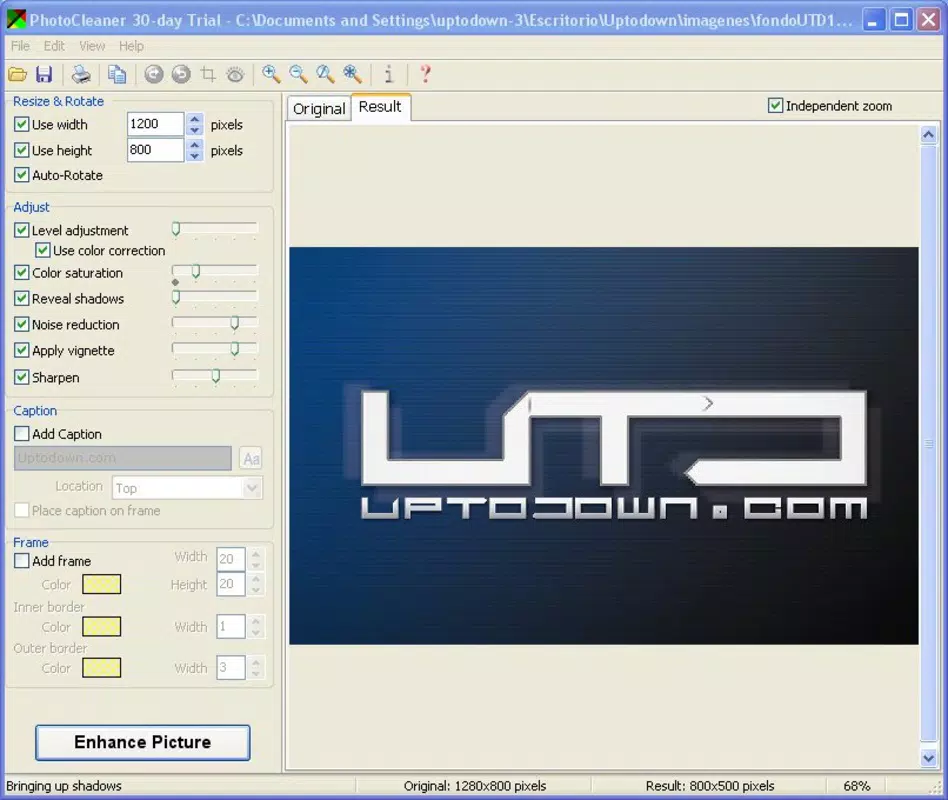Zoom in with the plus magnifier
This screenshot has width=948, height=800.
tap(271, 74)
